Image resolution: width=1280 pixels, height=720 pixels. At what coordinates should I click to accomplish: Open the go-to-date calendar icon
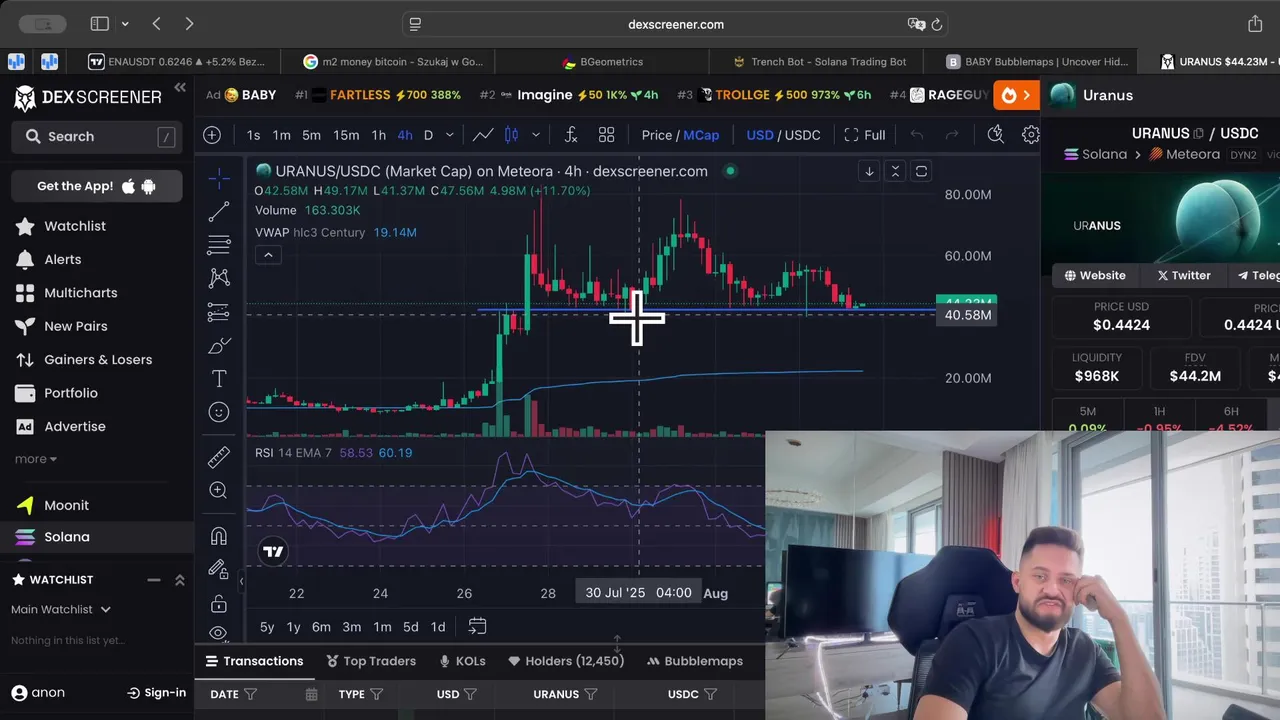click(477, 626)
